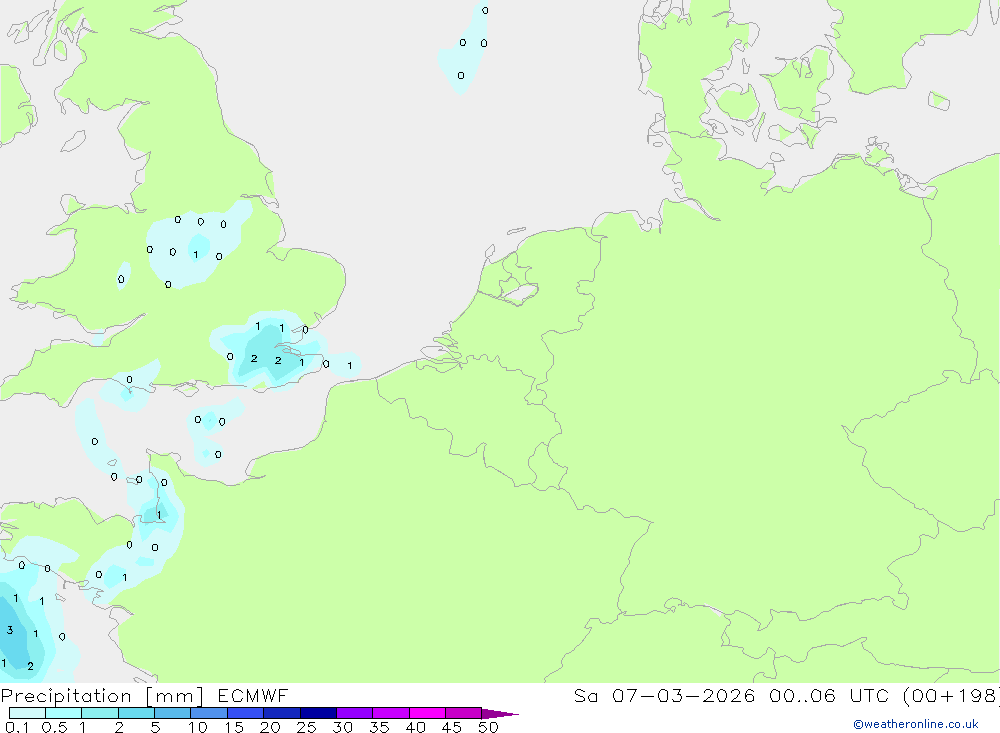The image size is (1000, 733).
Task: Click the '20' legend scale label
Action: click(x=270, y=727)
